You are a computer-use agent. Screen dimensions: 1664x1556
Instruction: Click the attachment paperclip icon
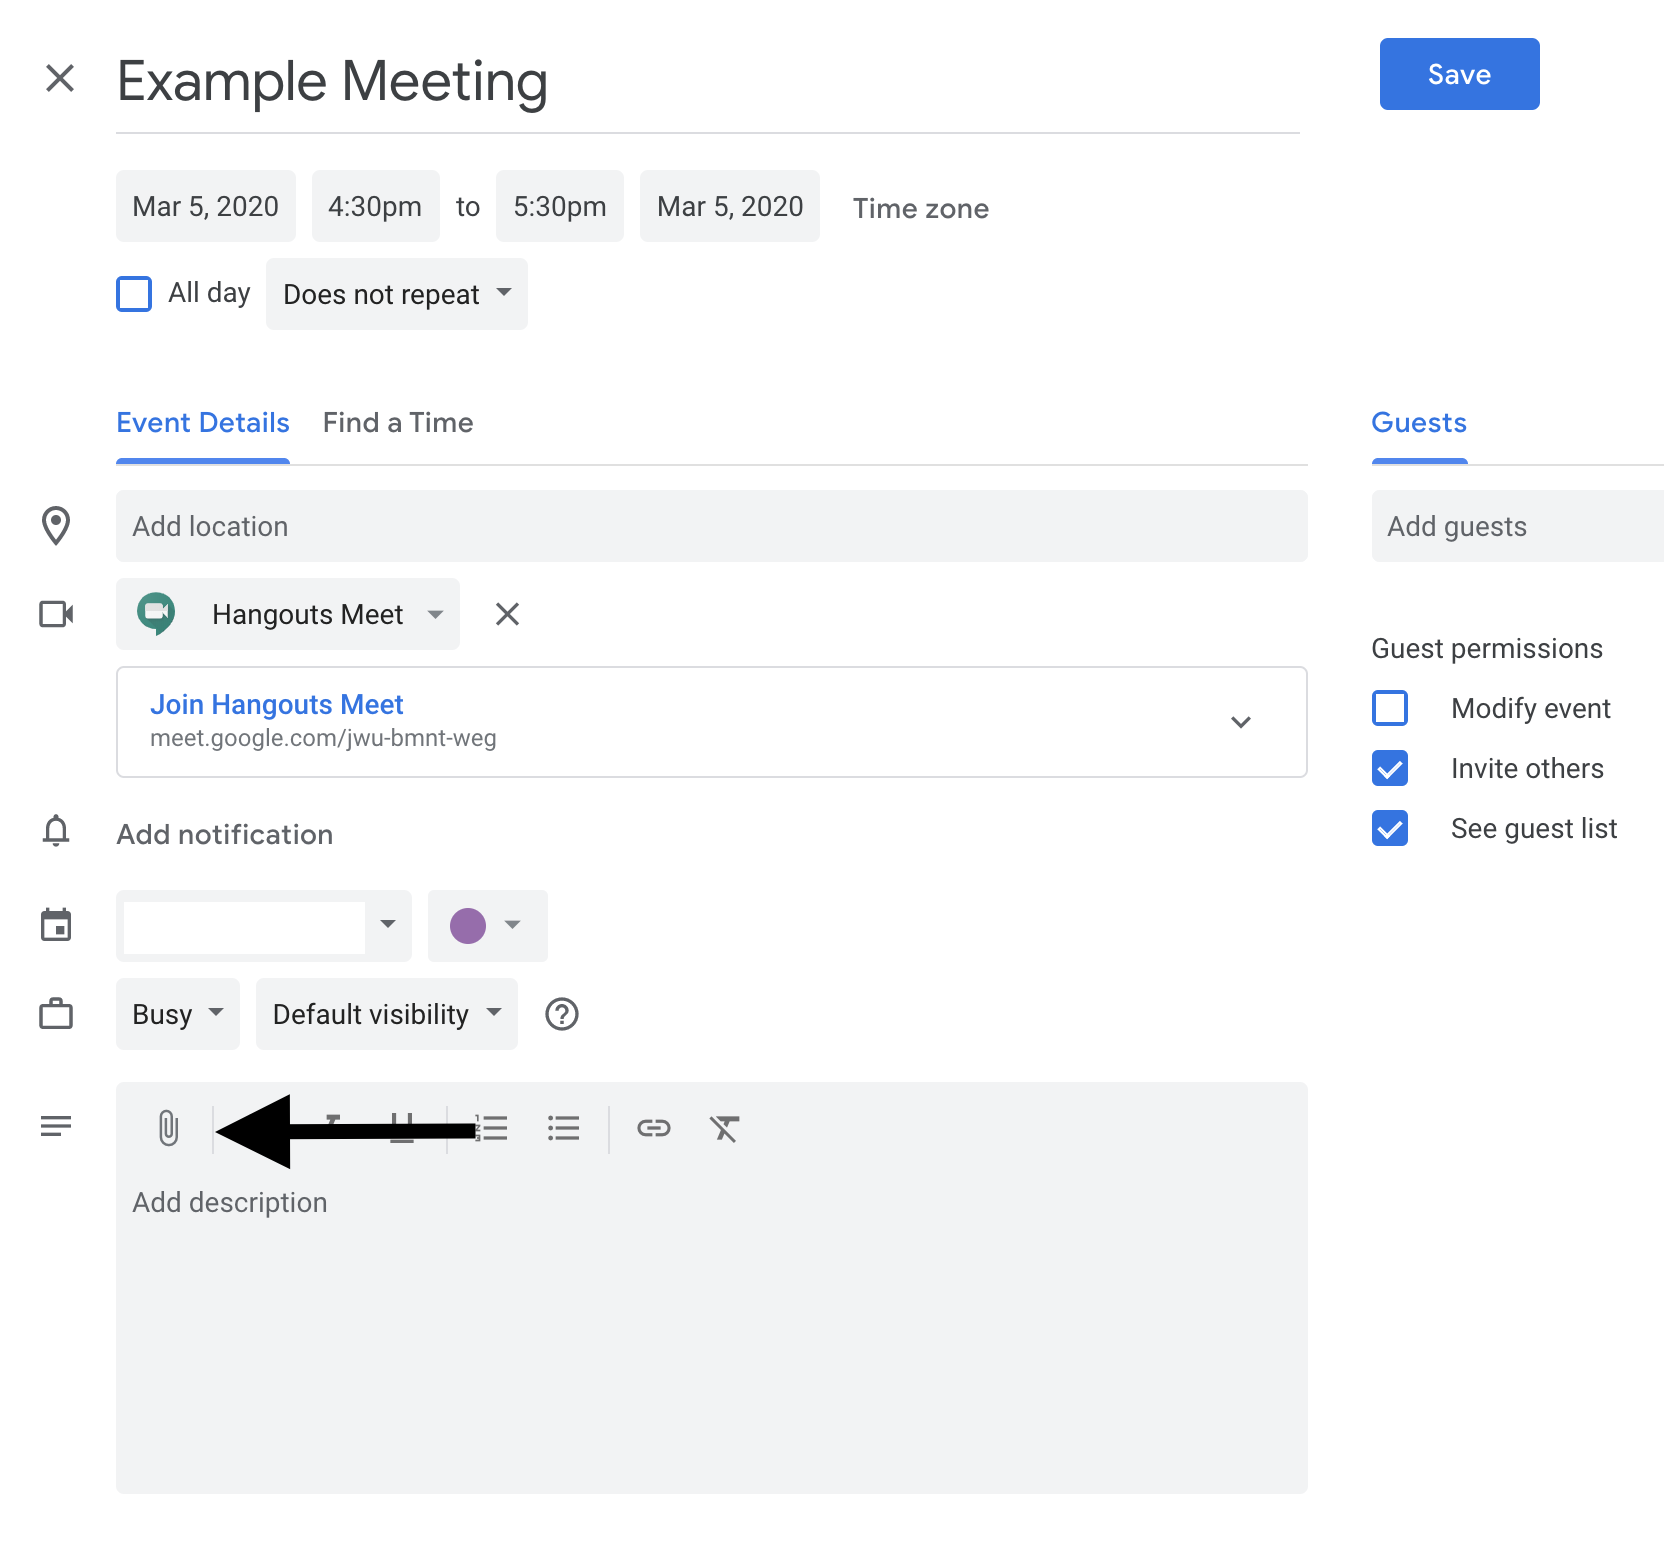(166, 1128)
